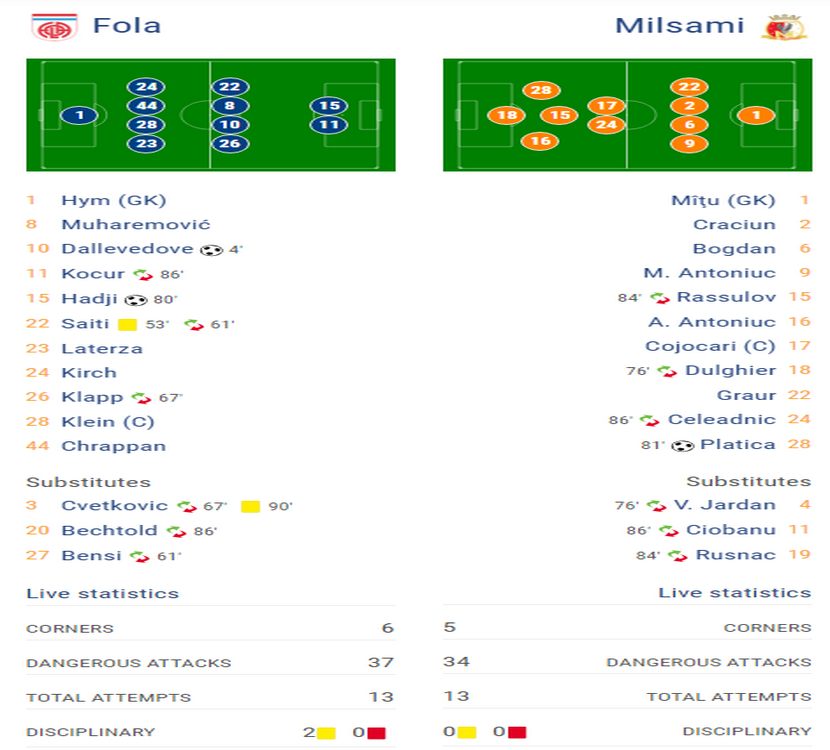Click substitution arrows icon next to Kocur
The height and width of the screenshot is (750, 830).
tap(143, 275)
